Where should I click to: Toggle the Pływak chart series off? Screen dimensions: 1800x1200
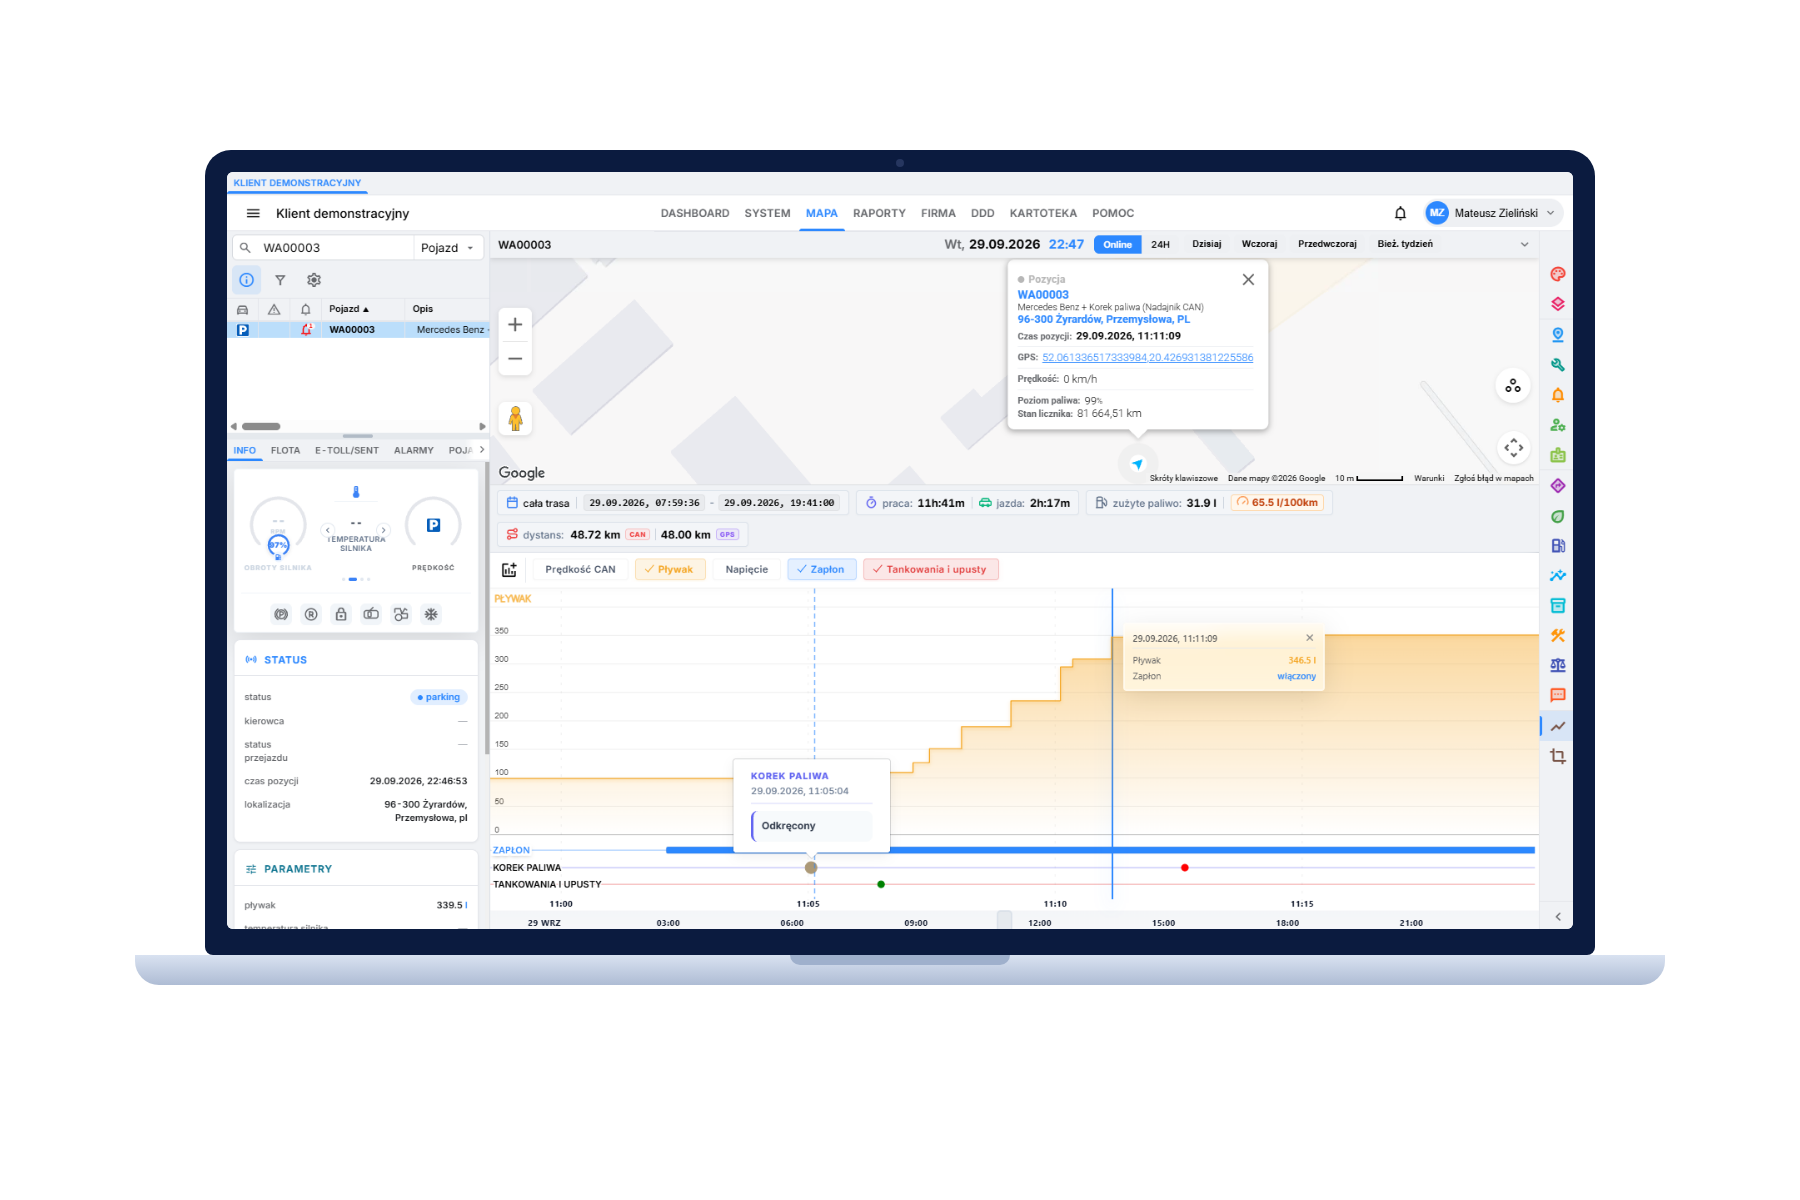(670, 570)
